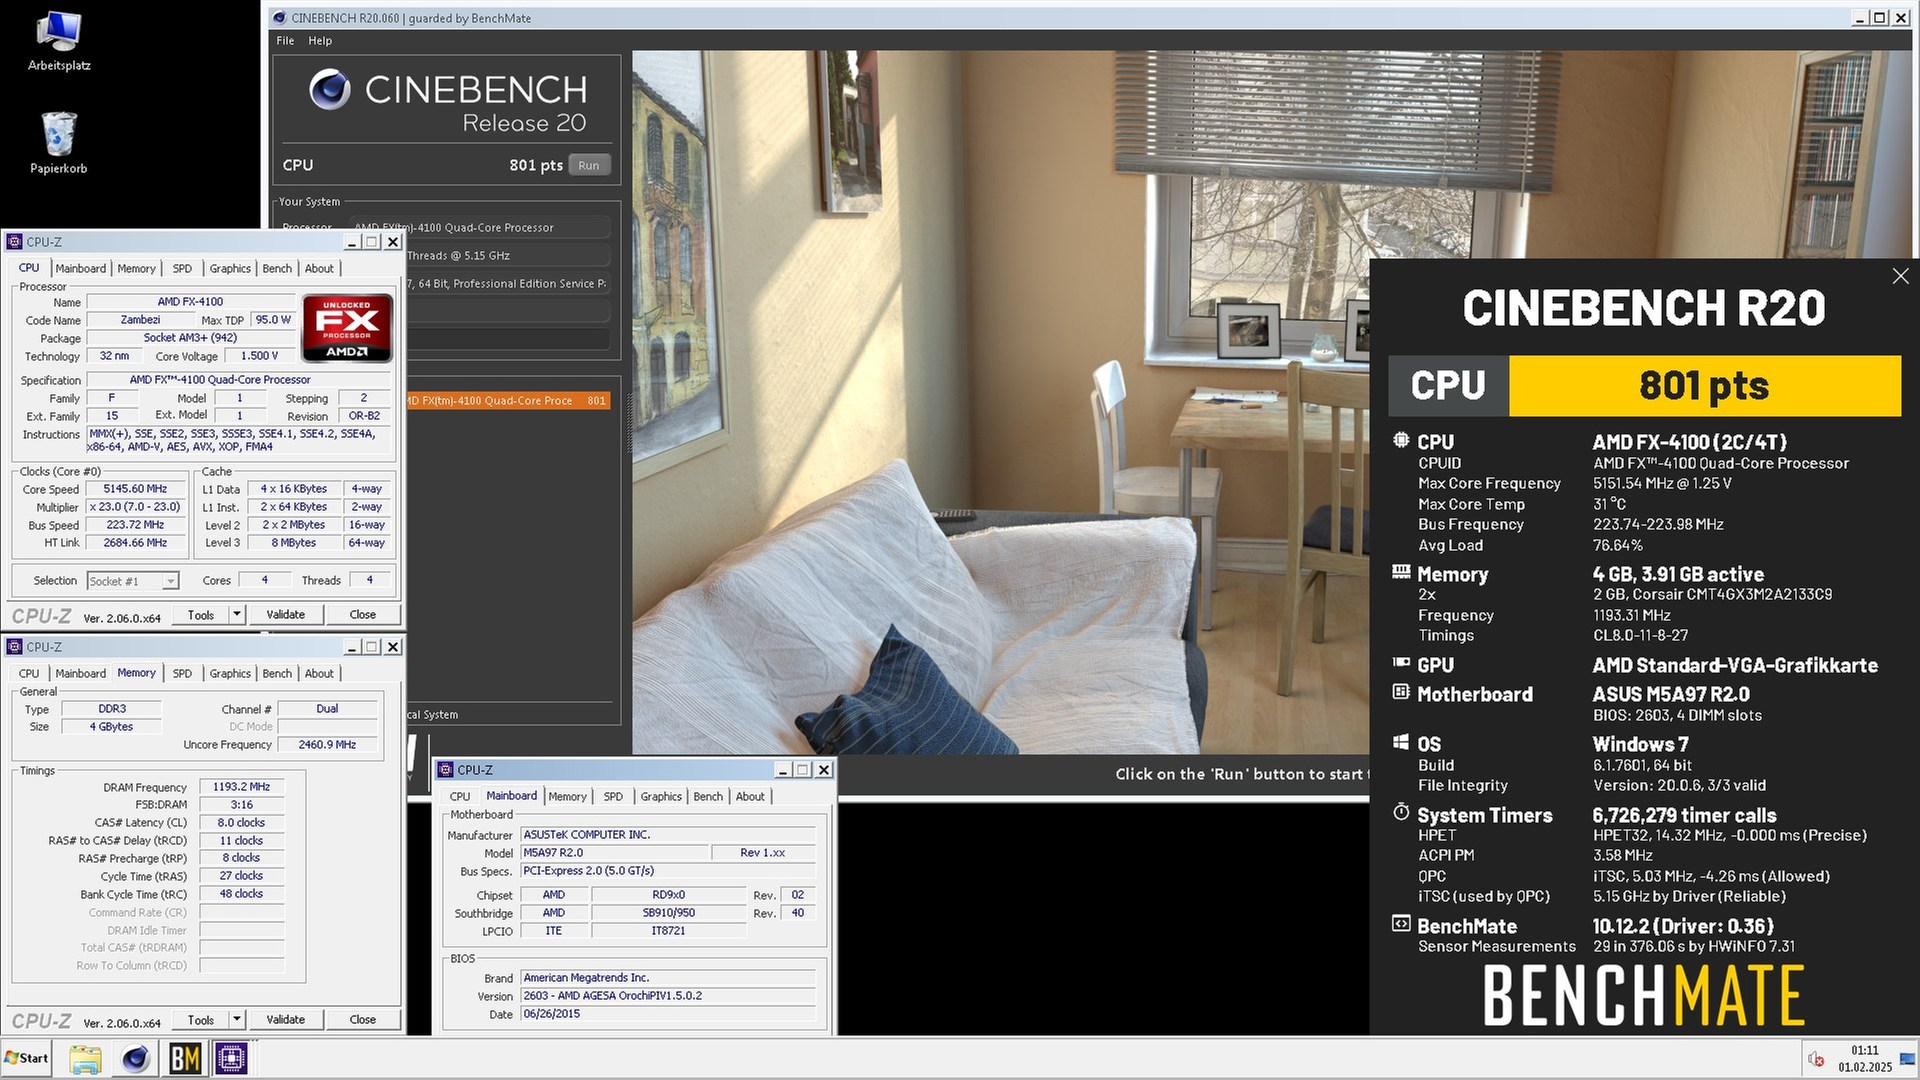The width and height of the screenshot is (1920, 1080).
Task: Click the 'ASUSTeK COMPUTER INC.' manufacturer field
Action: click(669, 835)
